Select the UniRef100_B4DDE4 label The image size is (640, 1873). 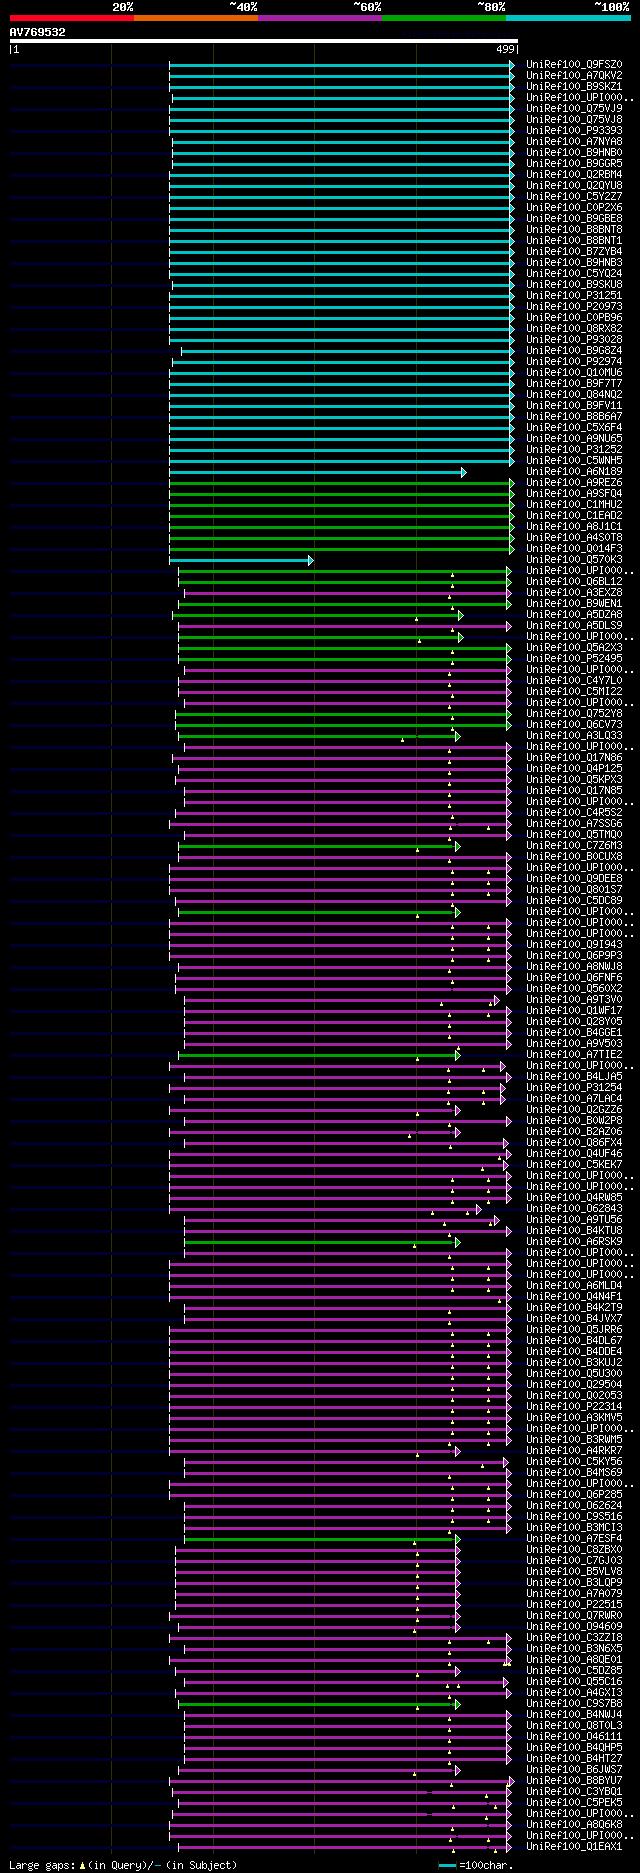coord(574,1352)
